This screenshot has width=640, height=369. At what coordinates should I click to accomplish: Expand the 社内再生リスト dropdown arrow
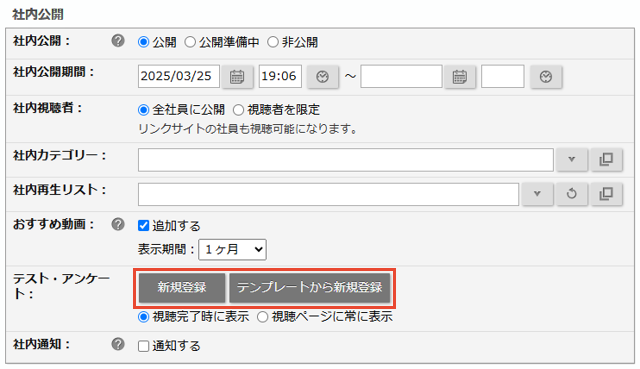coord(537,194)
